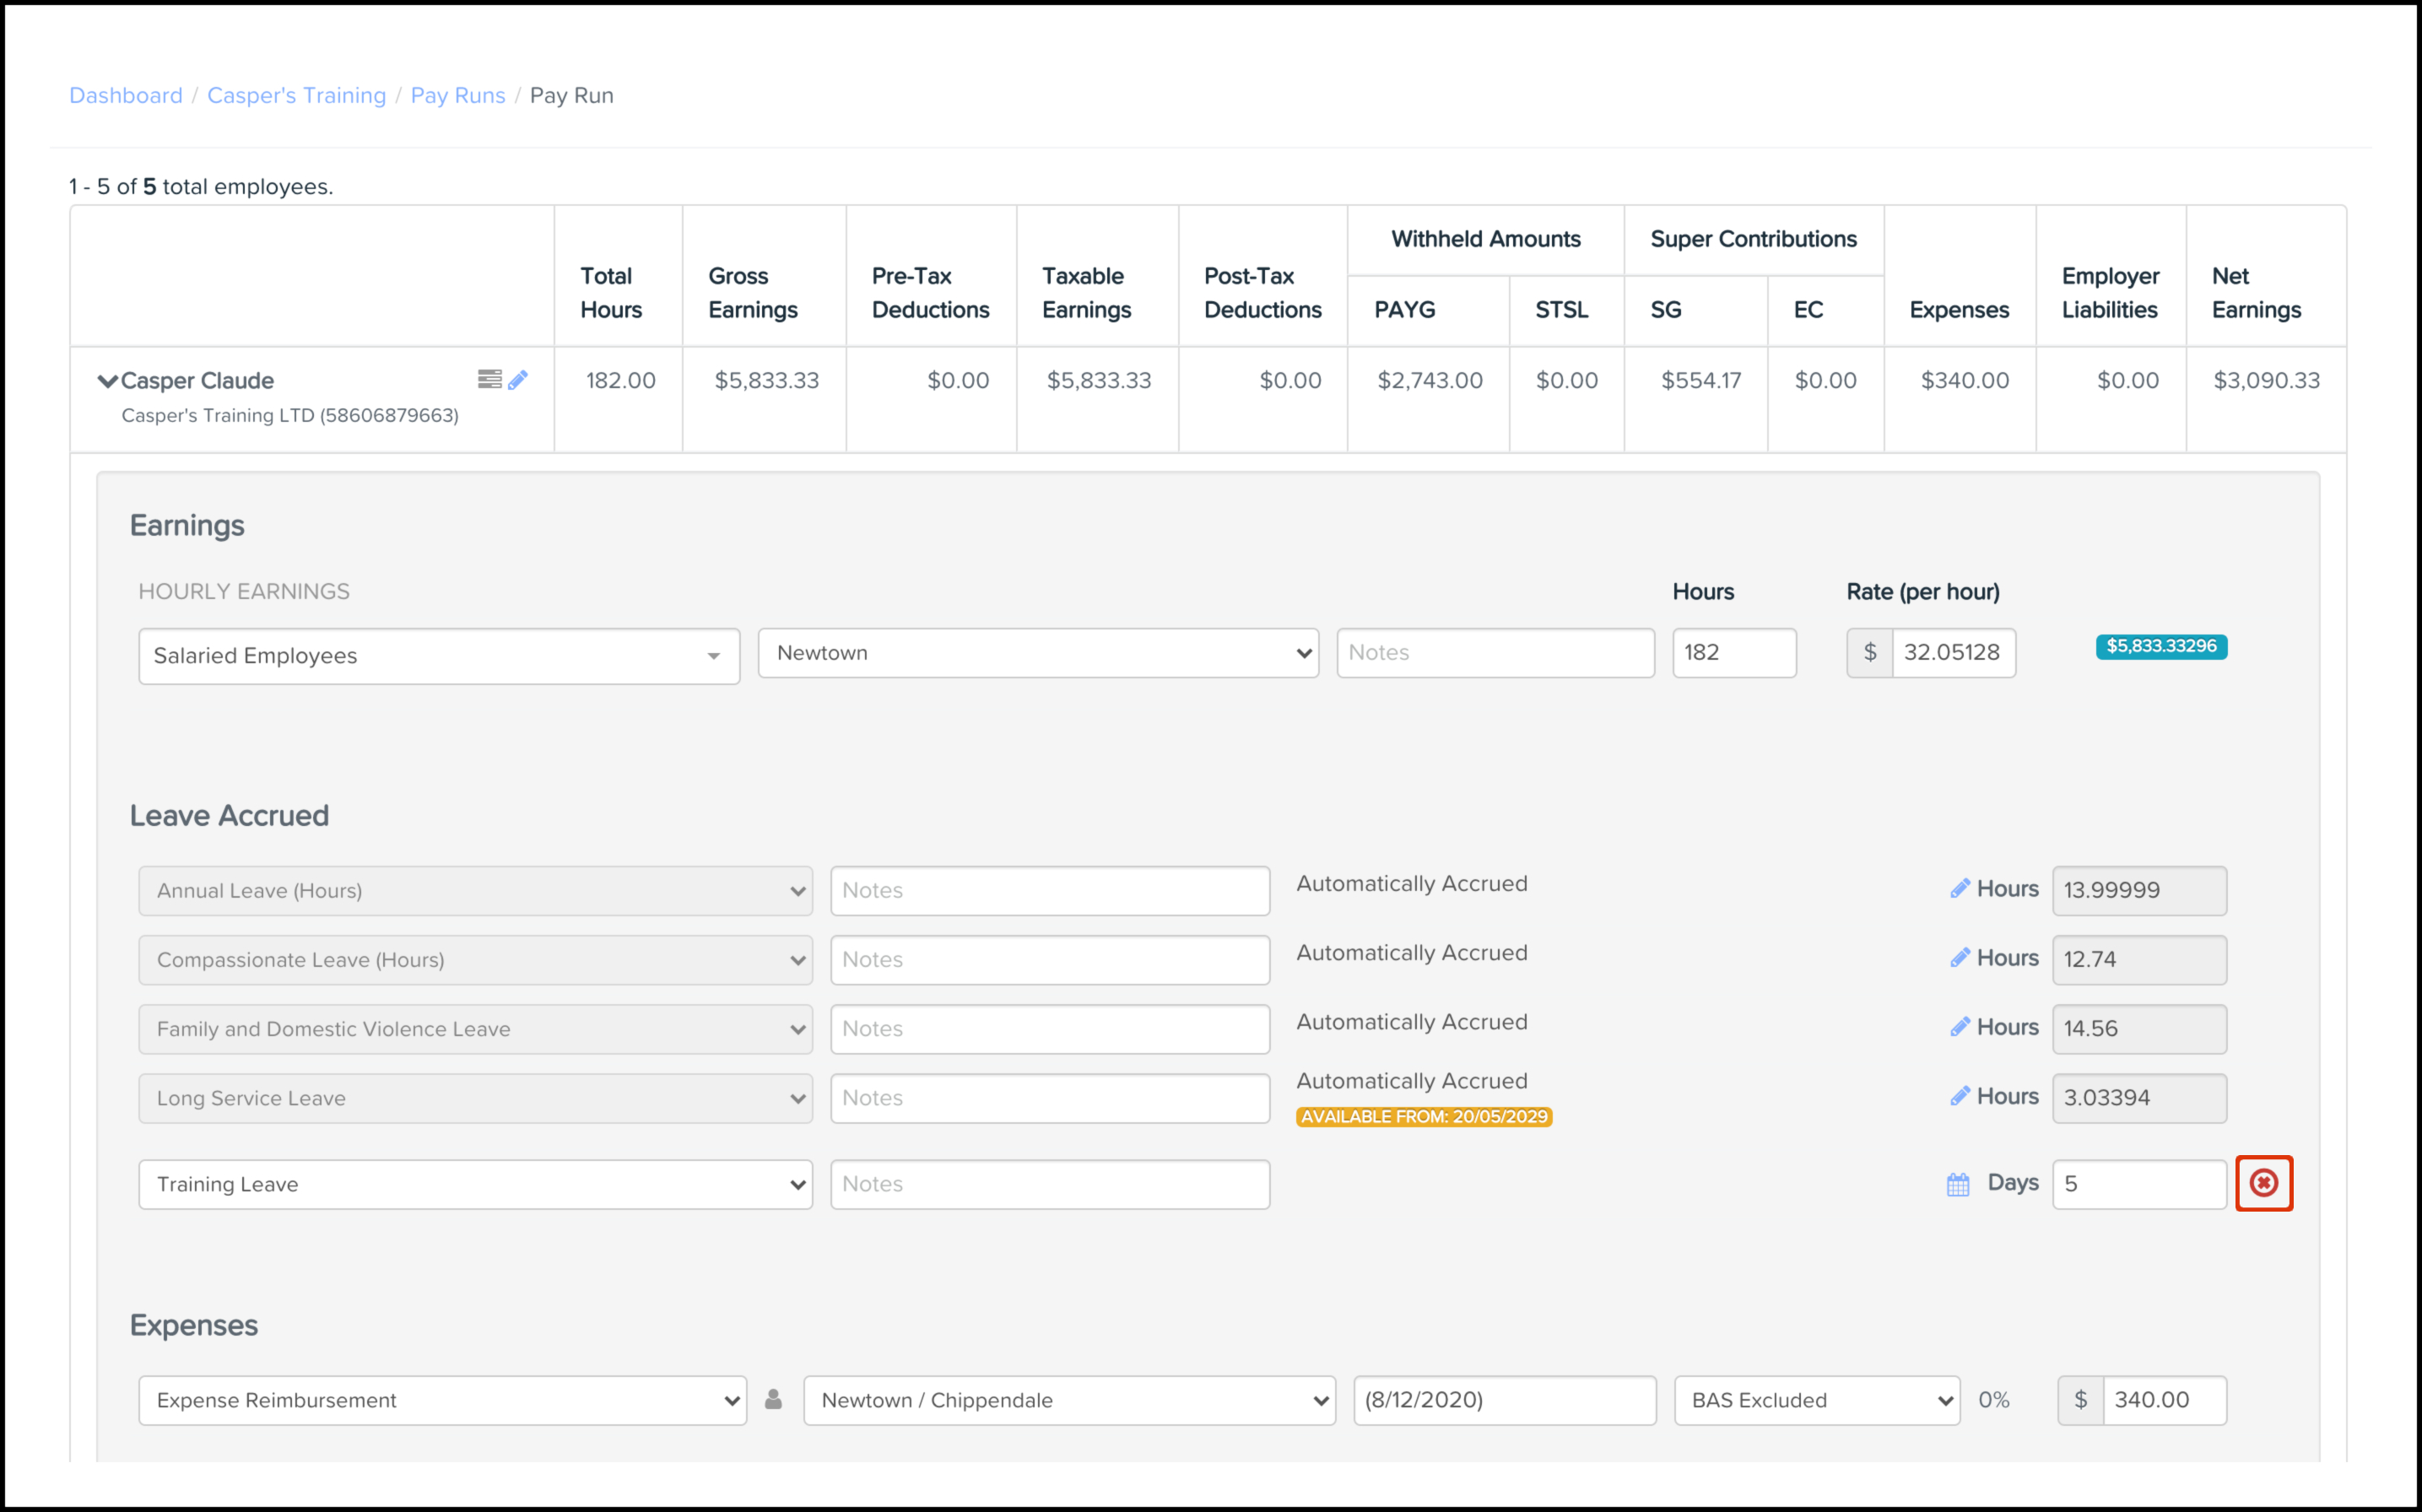This screenshot has height=1512, width=2422.
Task: Expand the Training Leave type dropdown
Action: tap(475, 1184)
